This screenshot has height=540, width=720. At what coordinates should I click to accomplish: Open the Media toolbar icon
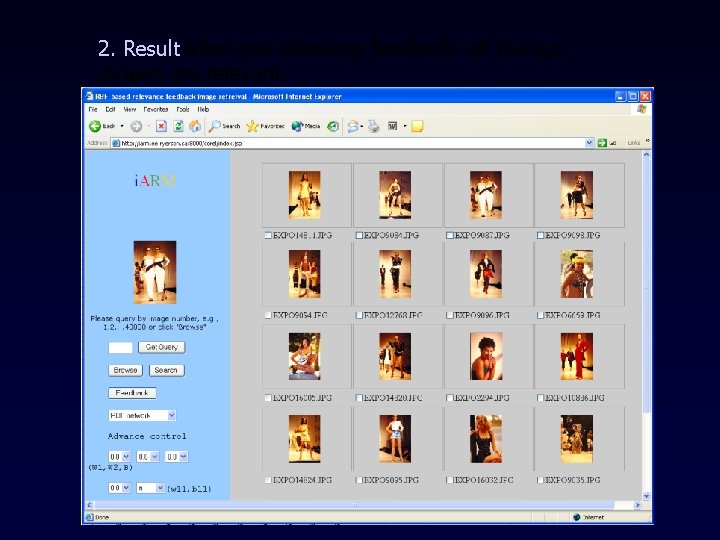(x=297, y=126)
